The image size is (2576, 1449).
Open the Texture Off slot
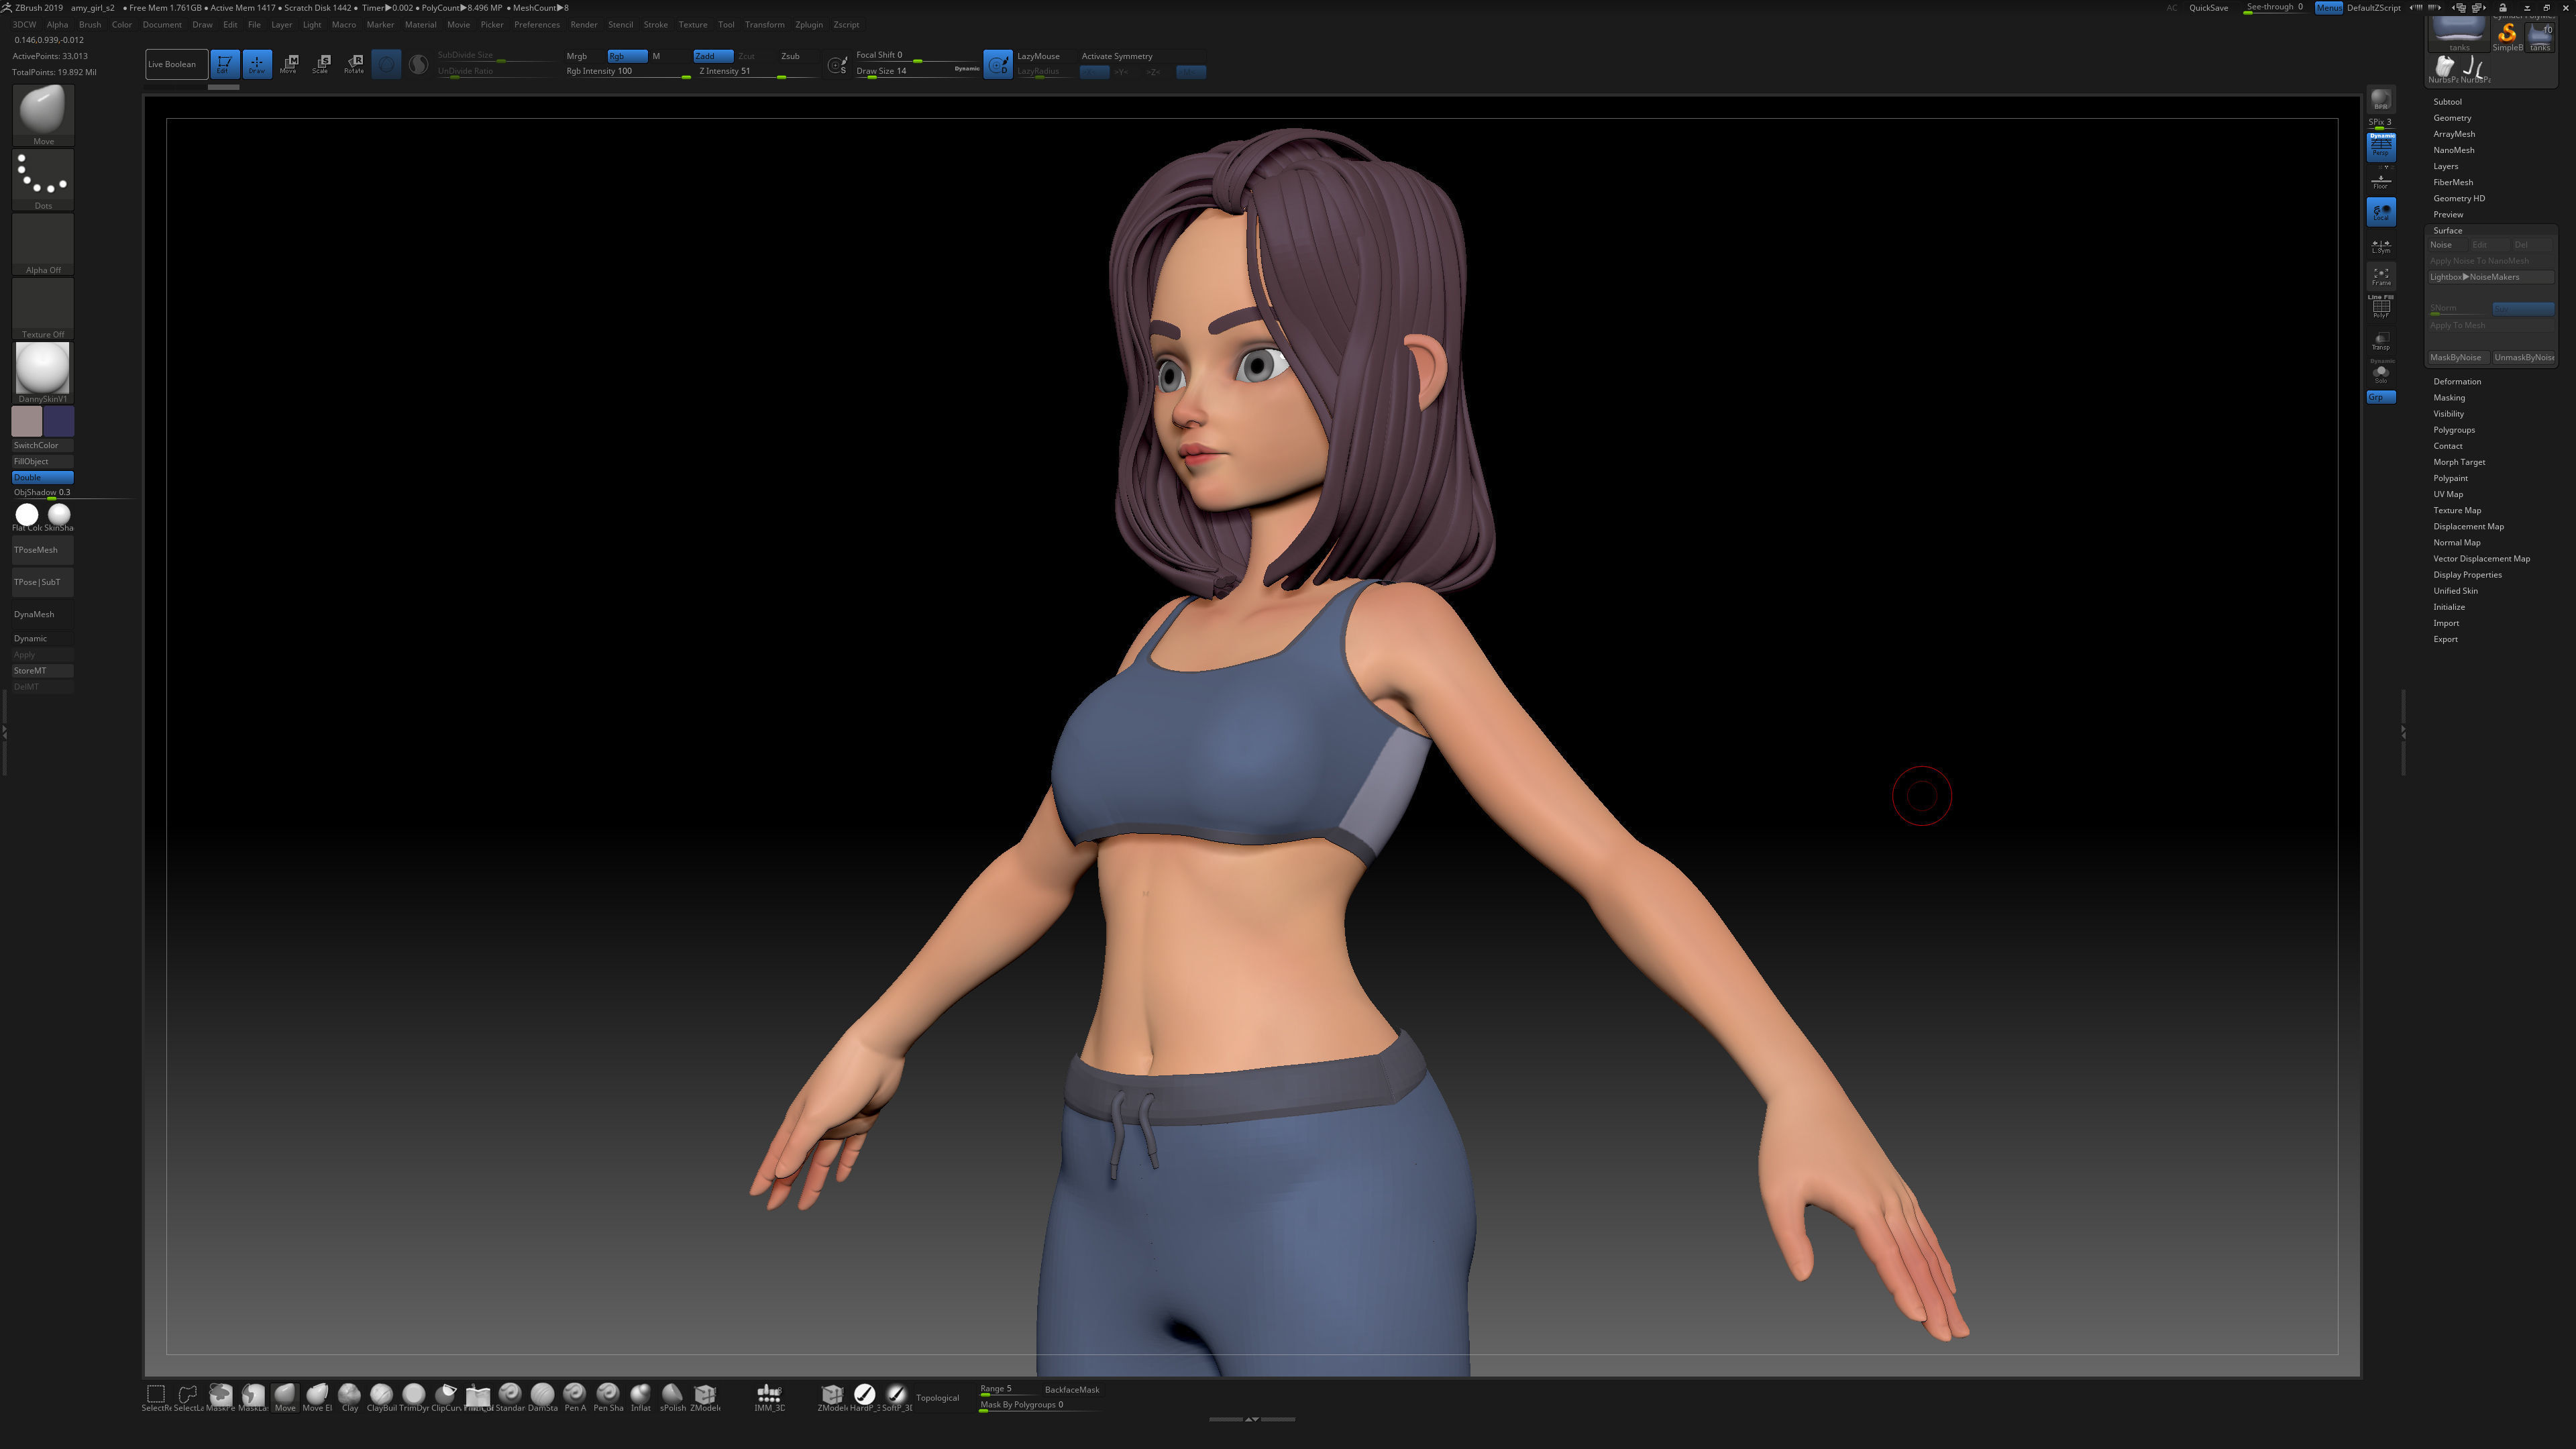click(43, 309)
